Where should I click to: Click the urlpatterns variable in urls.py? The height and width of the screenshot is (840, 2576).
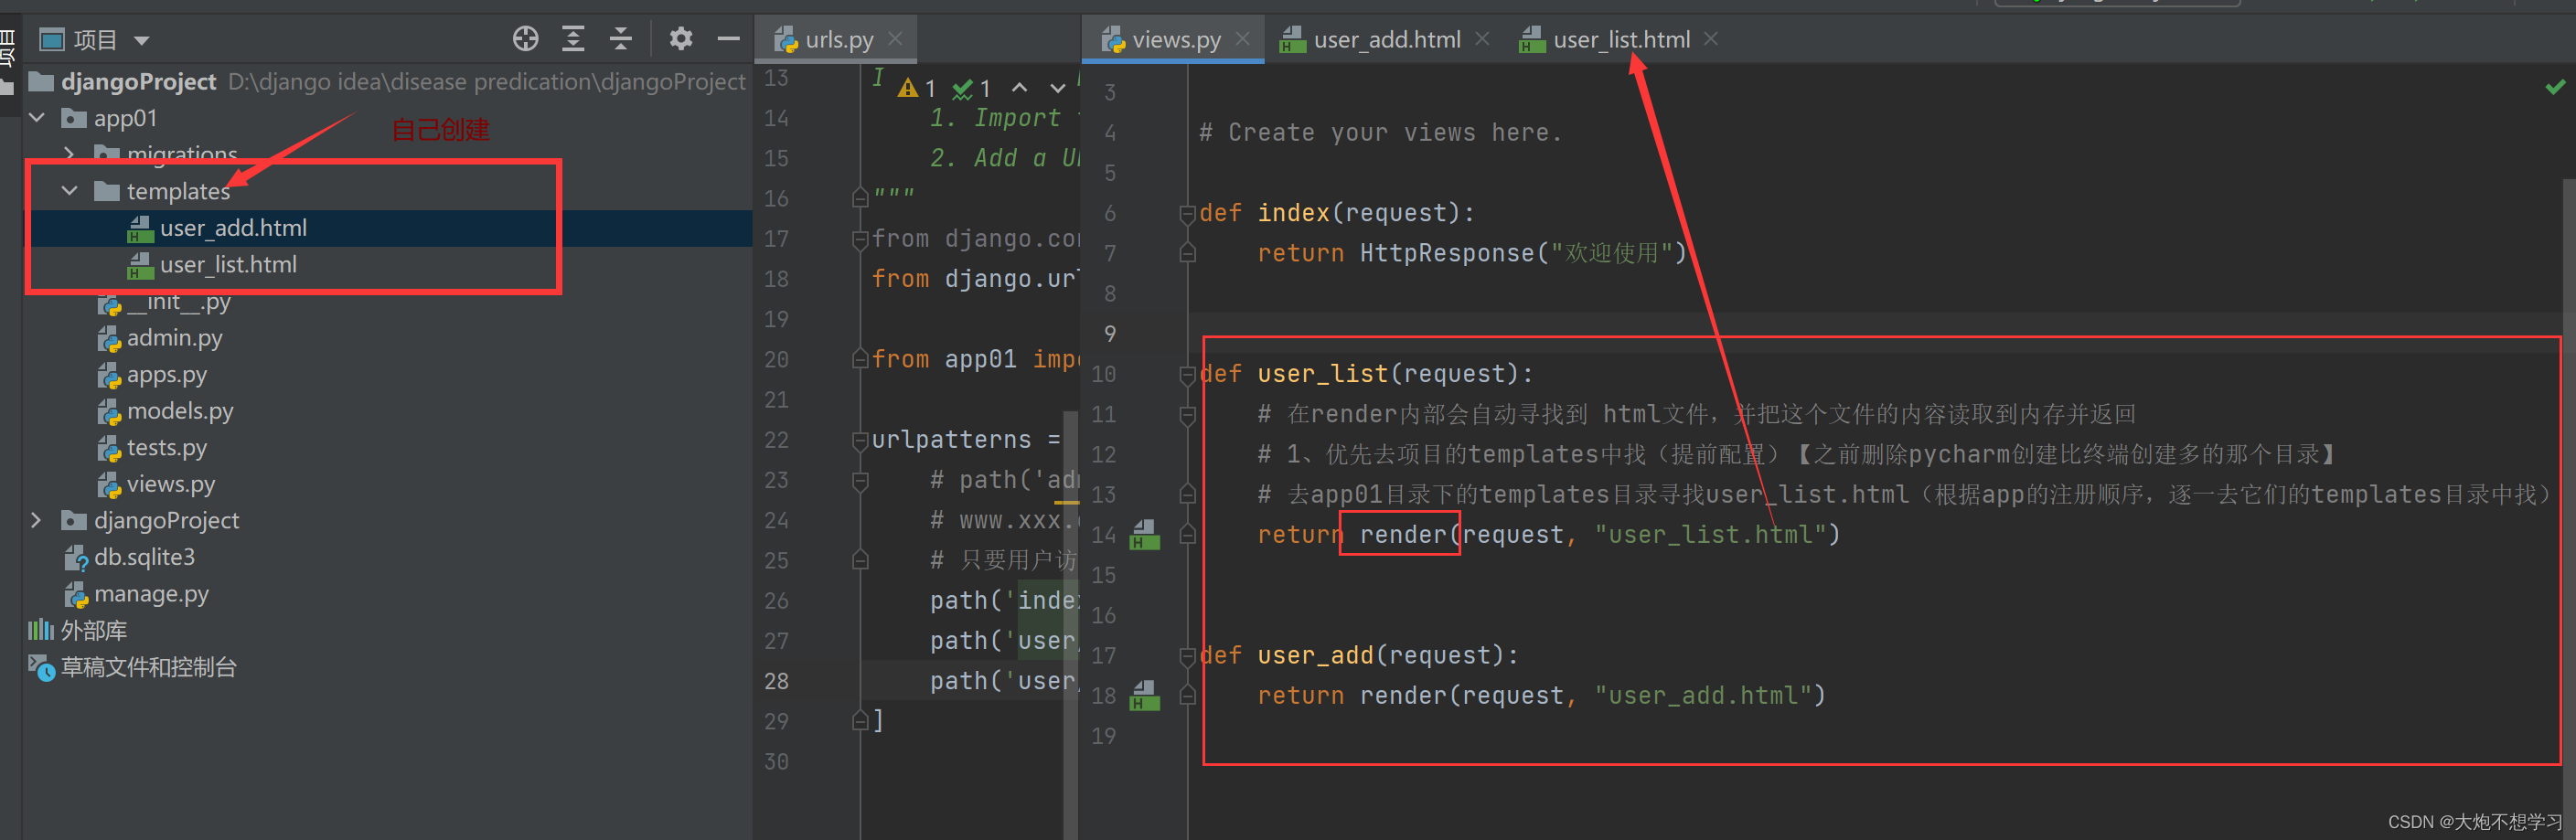pos(951,440)
